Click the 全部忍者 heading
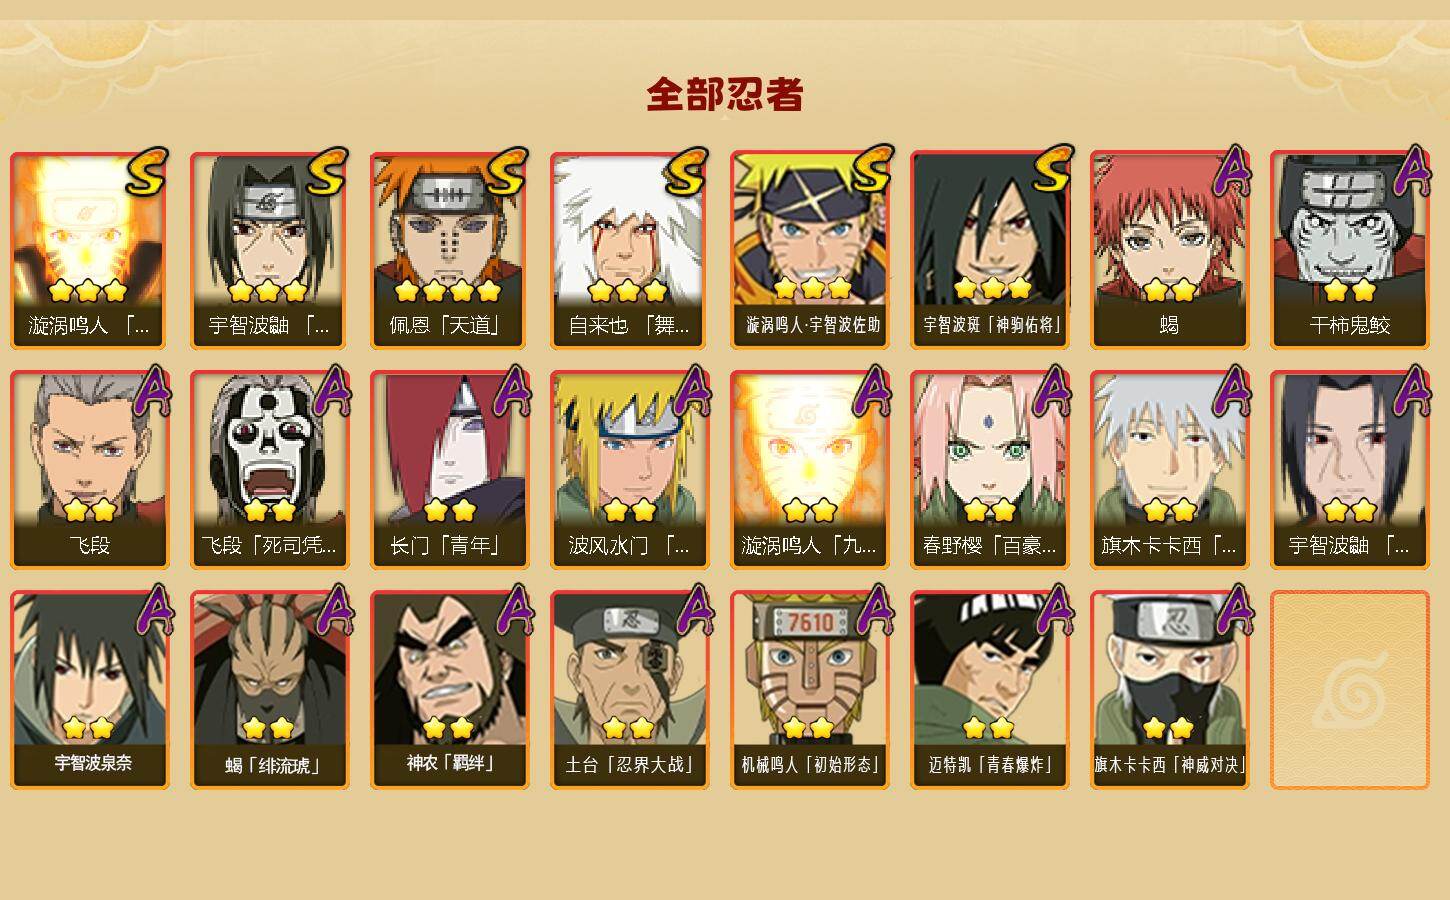 tap(725, 95)
